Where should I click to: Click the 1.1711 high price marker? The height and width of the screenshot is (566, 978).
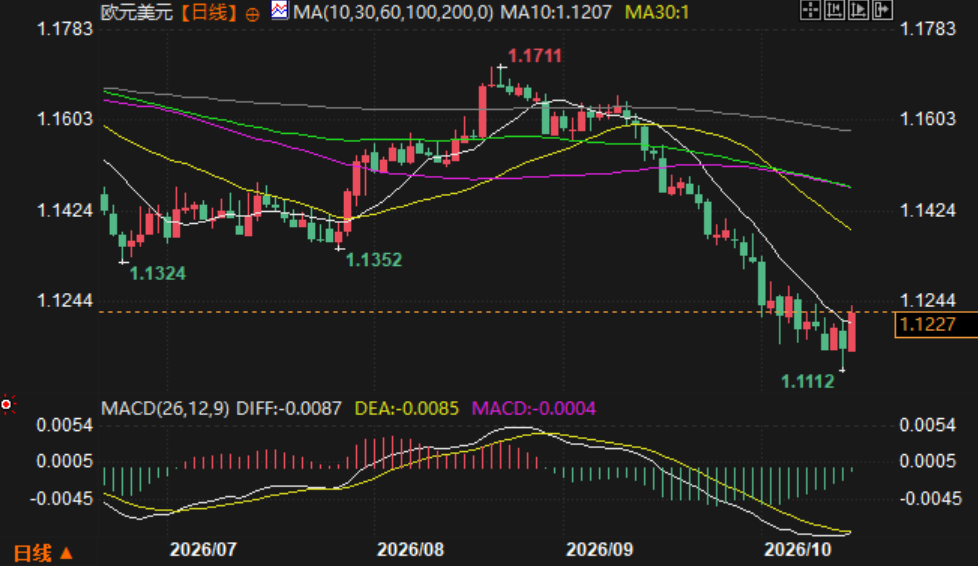(x=535, y=56)
